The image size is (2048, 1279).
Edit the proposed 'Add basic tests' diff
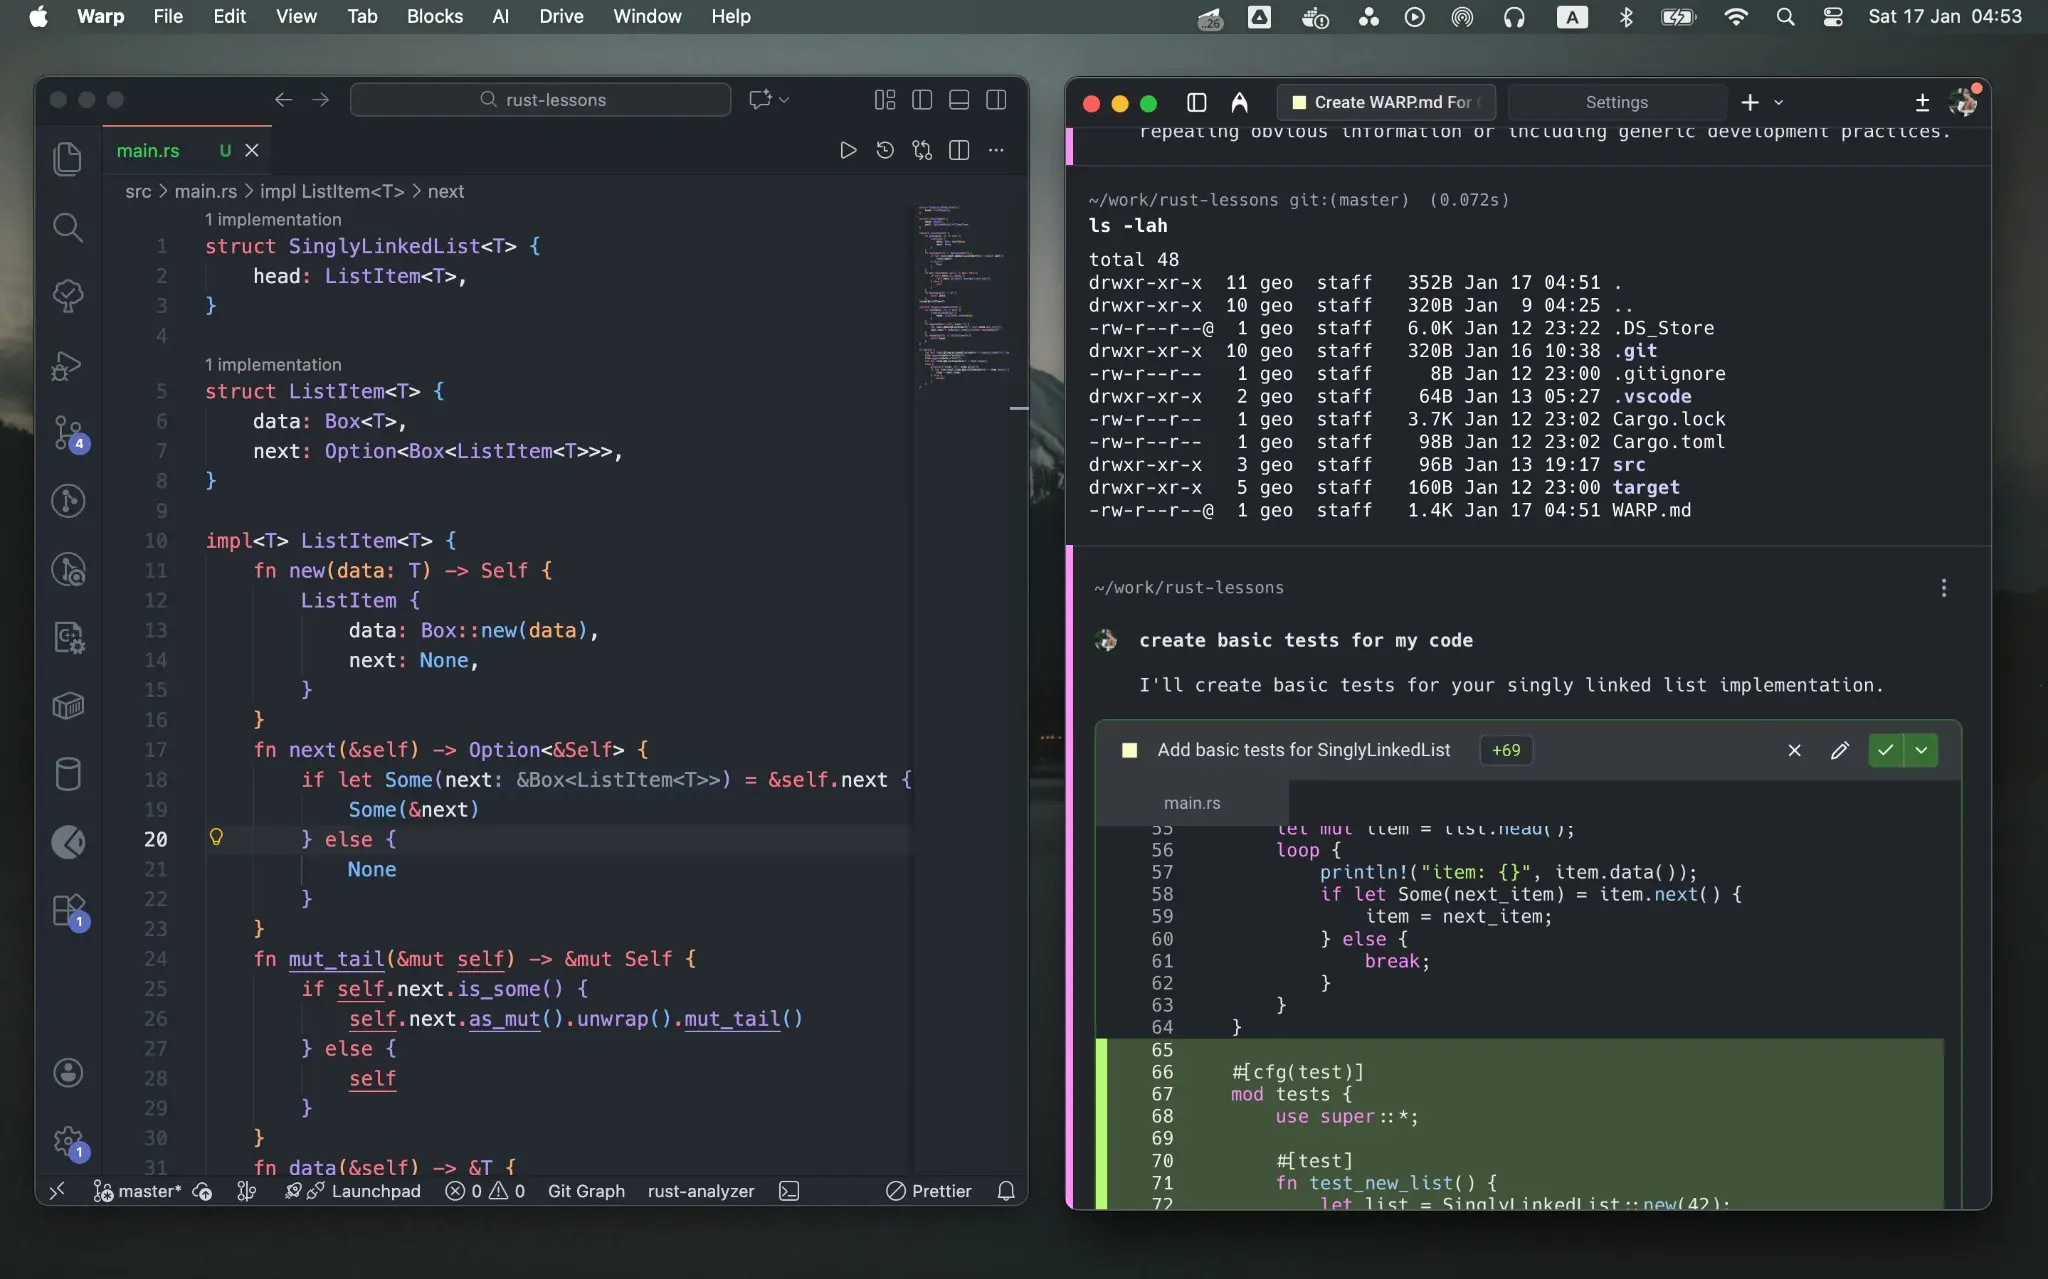[1839, 750]
